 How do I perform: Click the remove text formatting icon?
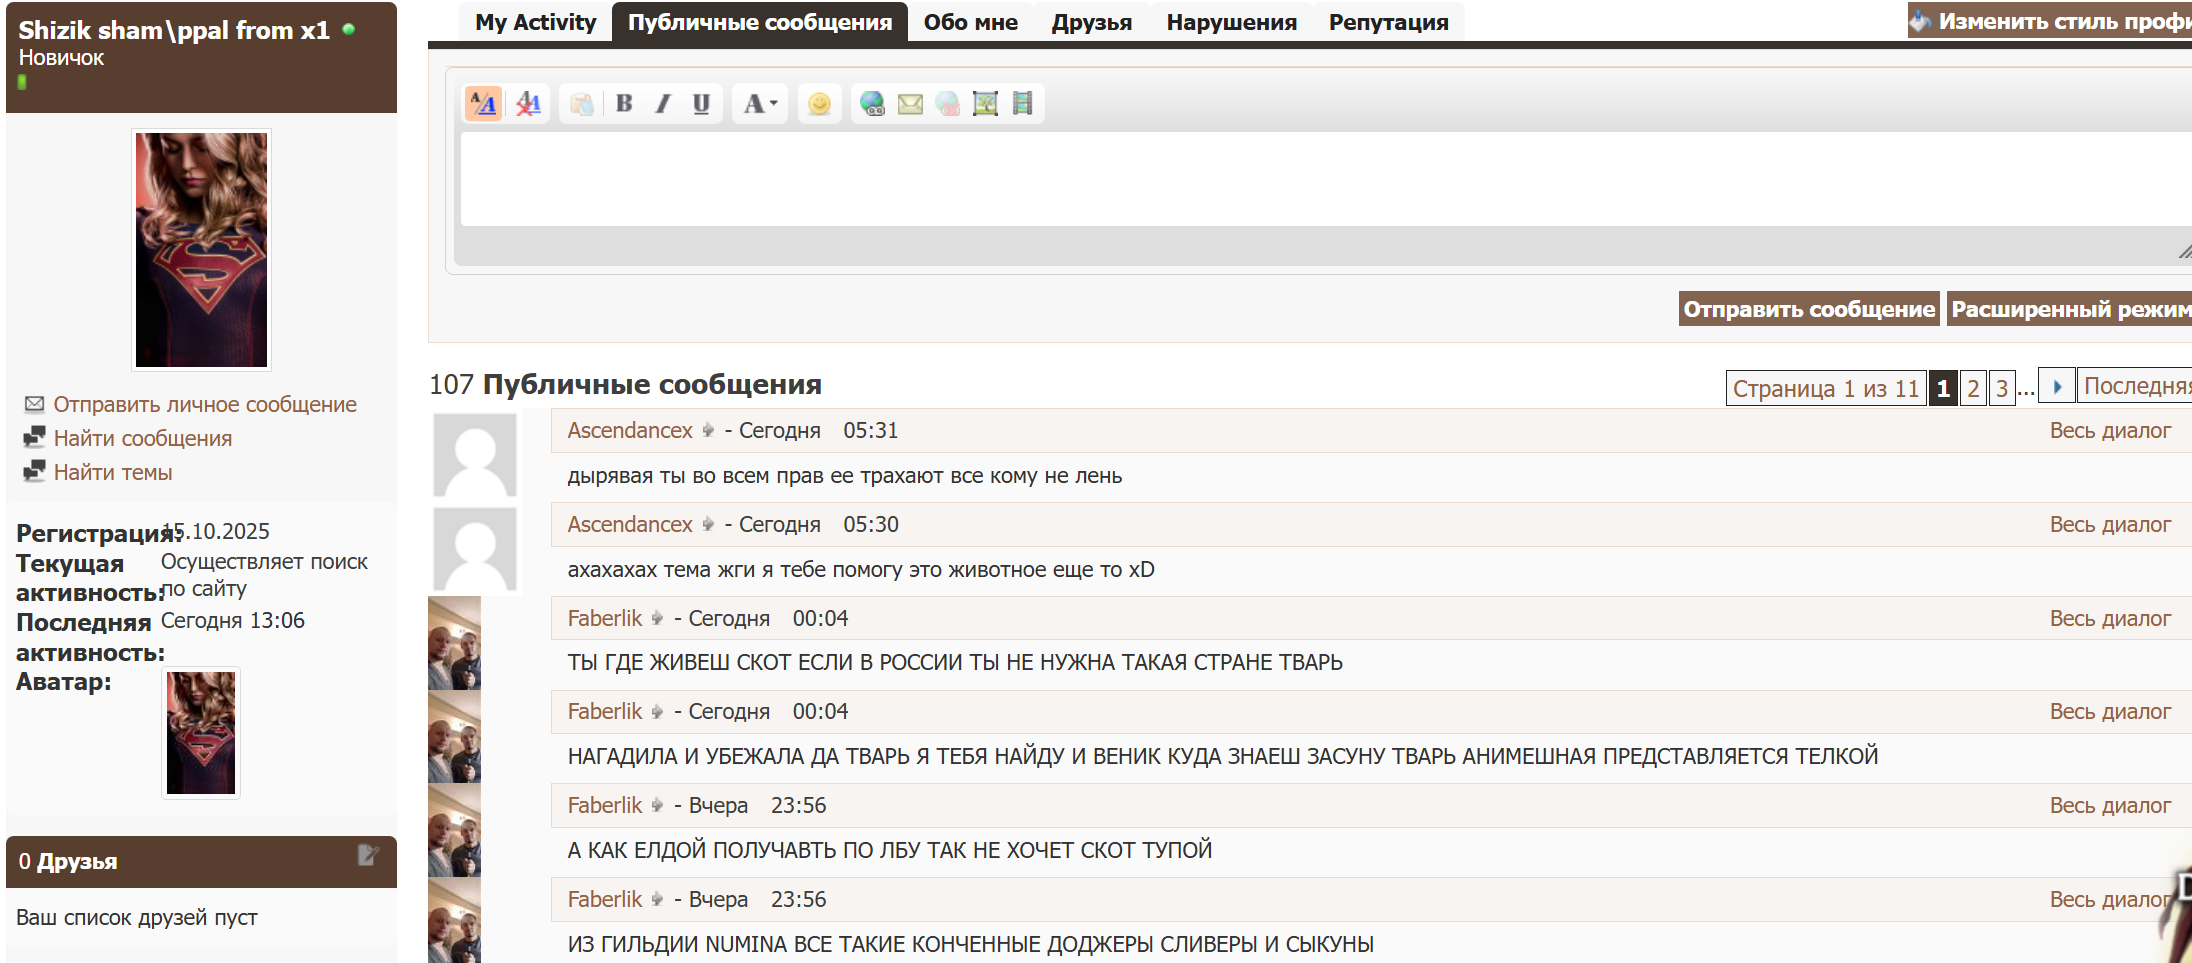point(528,104)
